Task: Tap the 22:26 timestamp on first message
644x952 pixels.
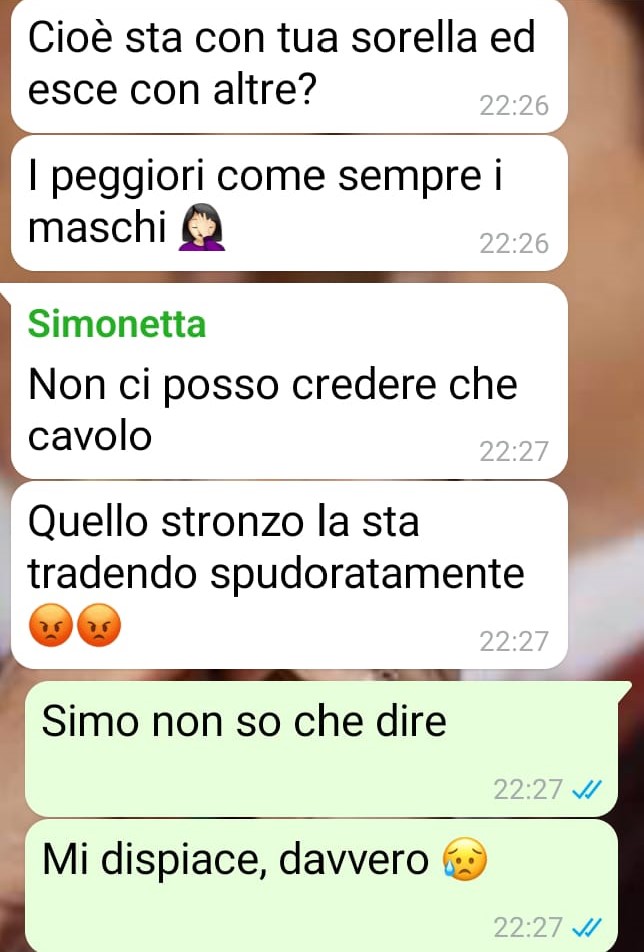Action: (514, 106)
